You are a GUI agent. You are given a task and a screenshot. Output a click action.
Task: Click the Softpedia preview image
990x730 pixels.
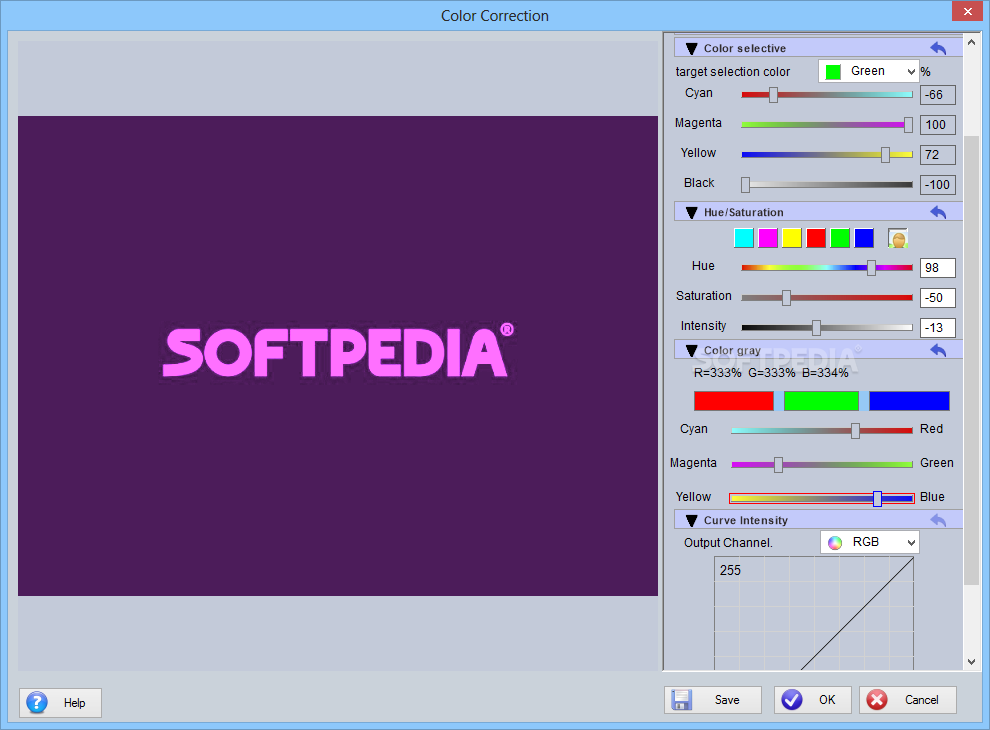tap(338, 356)
